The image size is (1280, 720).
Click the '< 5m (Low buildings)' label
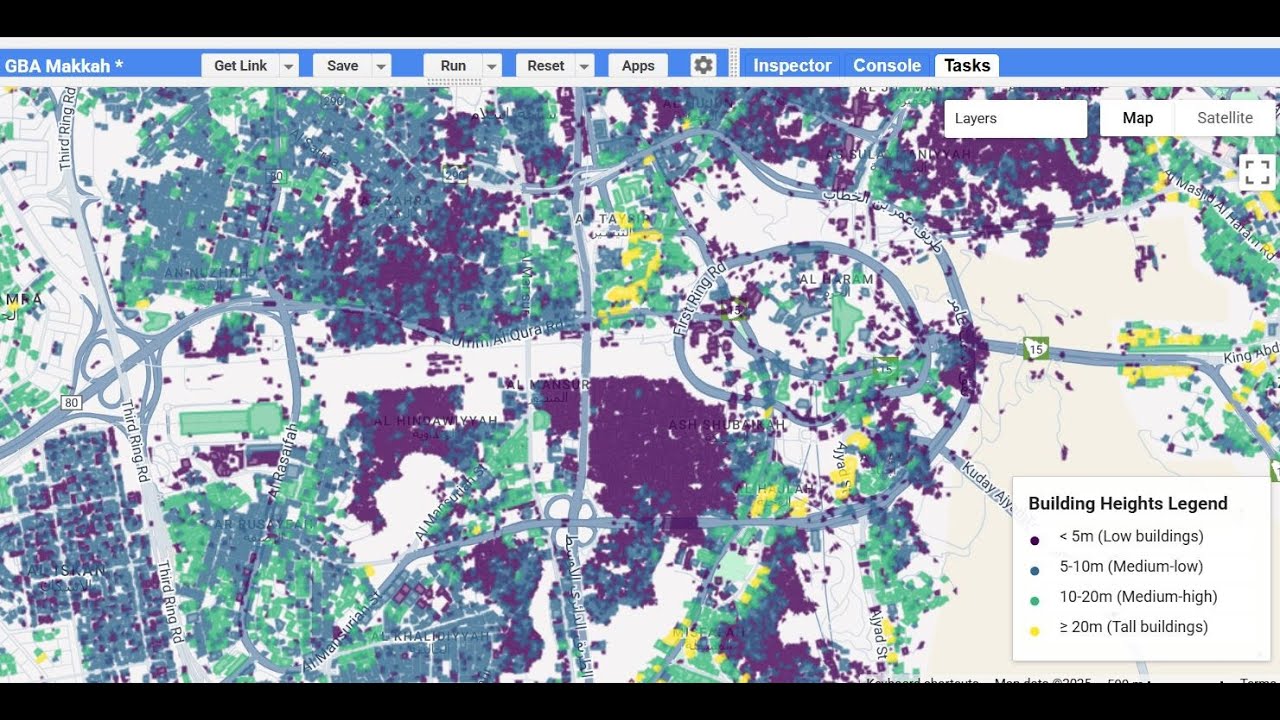1132,536
